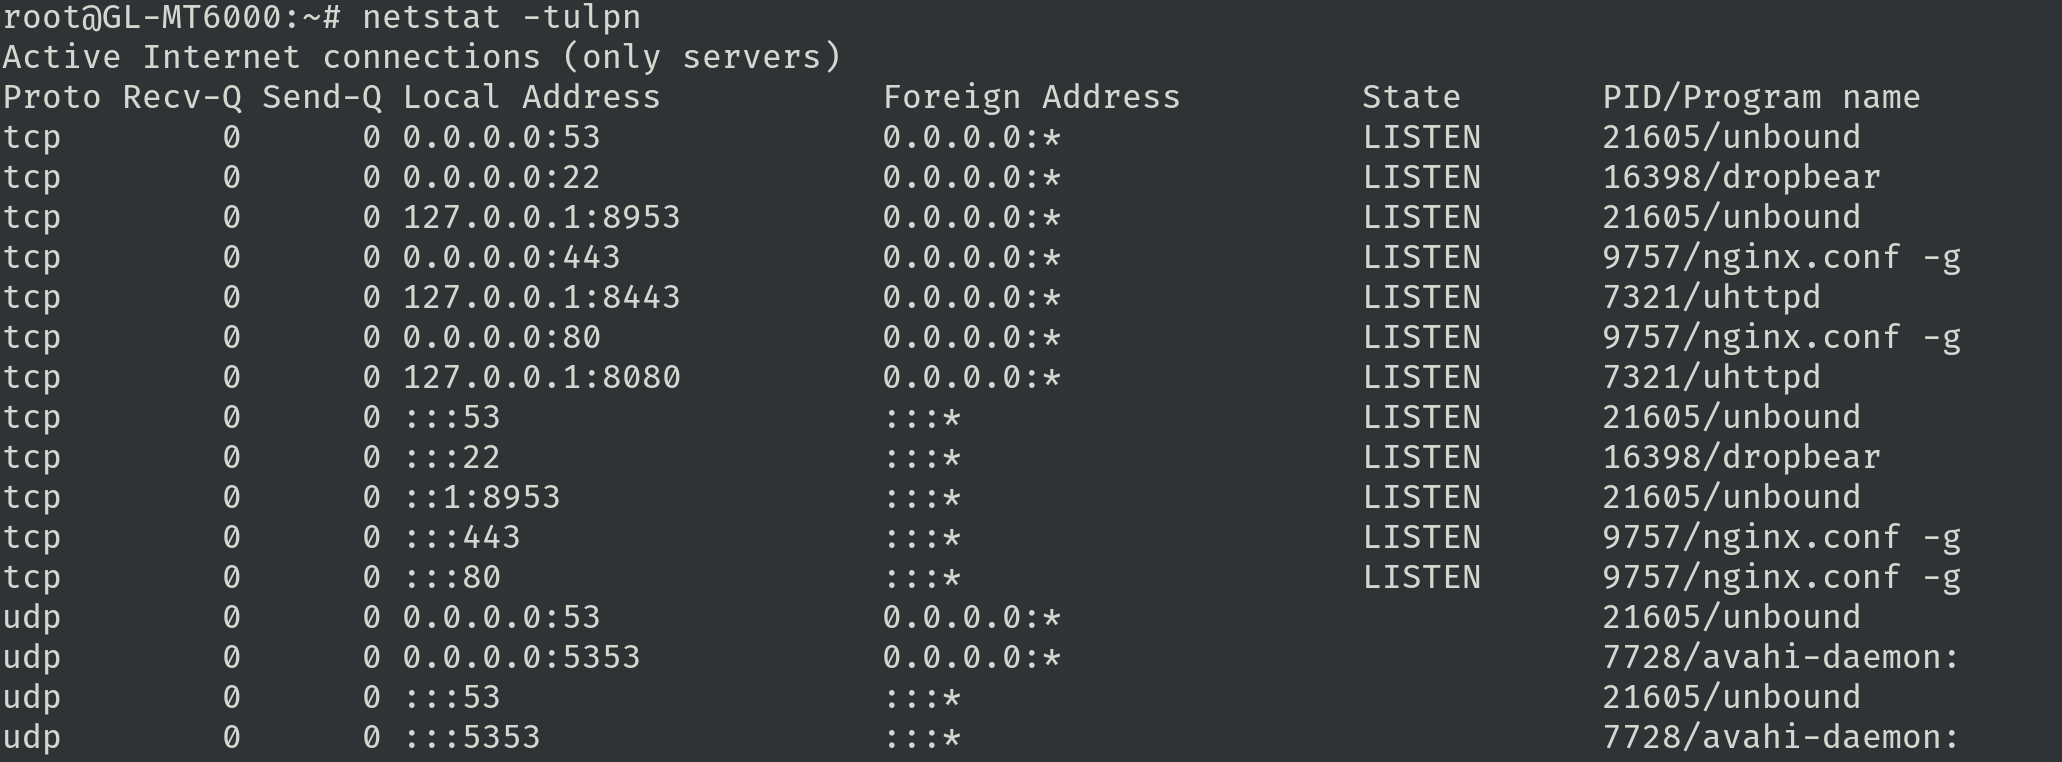The image size is (2062, 762).
Task: Click local address 0.0.0.0:443
Action: tap(511, 258)
